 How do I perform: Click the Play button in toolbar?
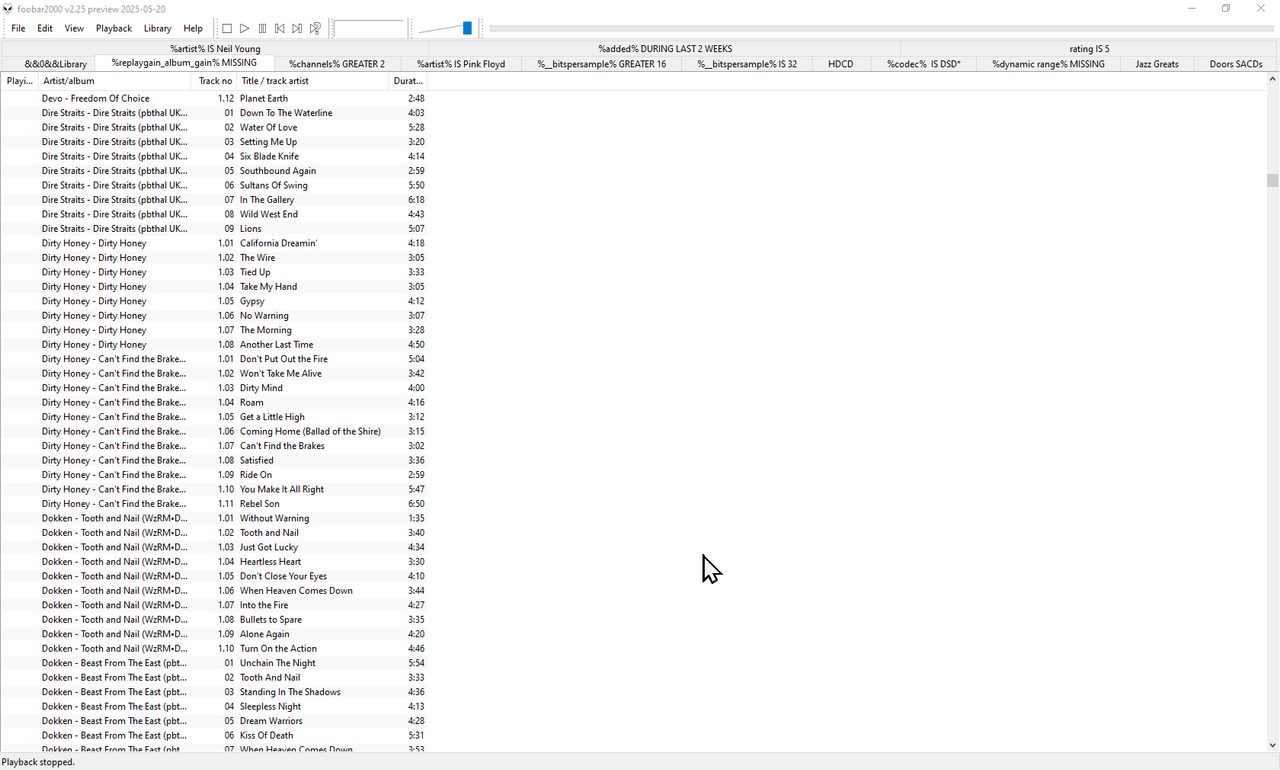coord(244,29)
